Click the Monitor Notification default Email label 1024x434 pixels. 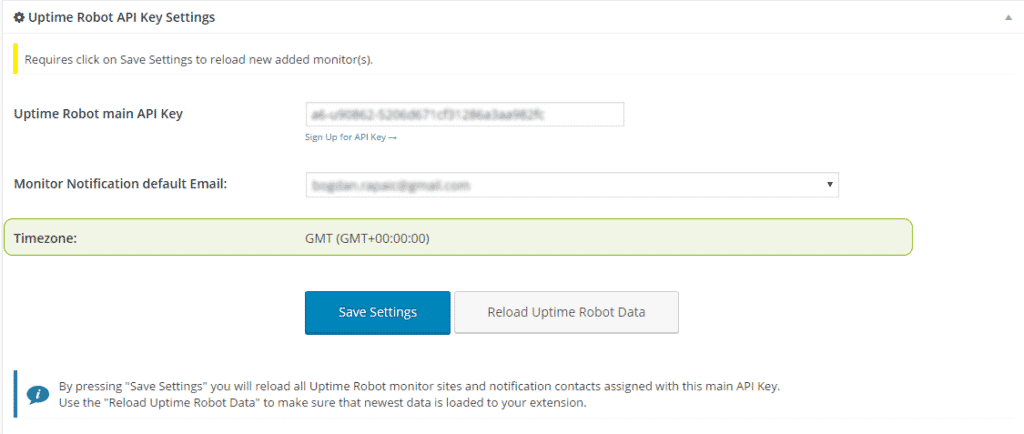pyautogui.click(x=120, y=184)
